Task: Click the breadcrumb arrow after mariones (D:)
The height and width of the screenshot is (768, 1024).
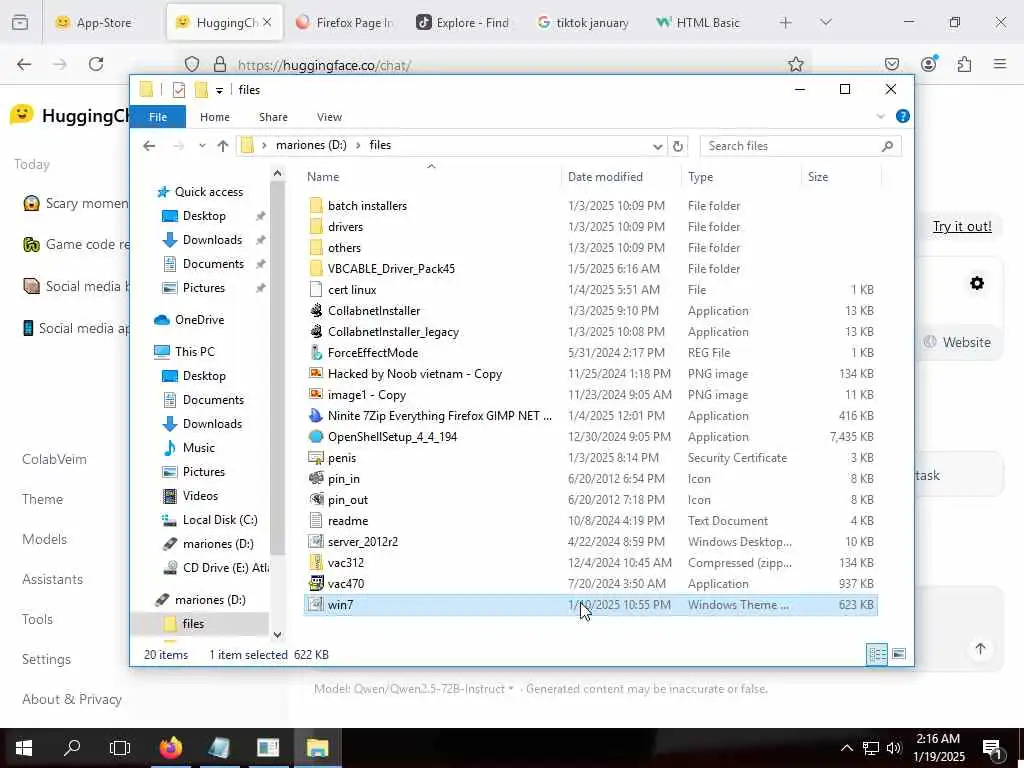Action: pos(358,146)
